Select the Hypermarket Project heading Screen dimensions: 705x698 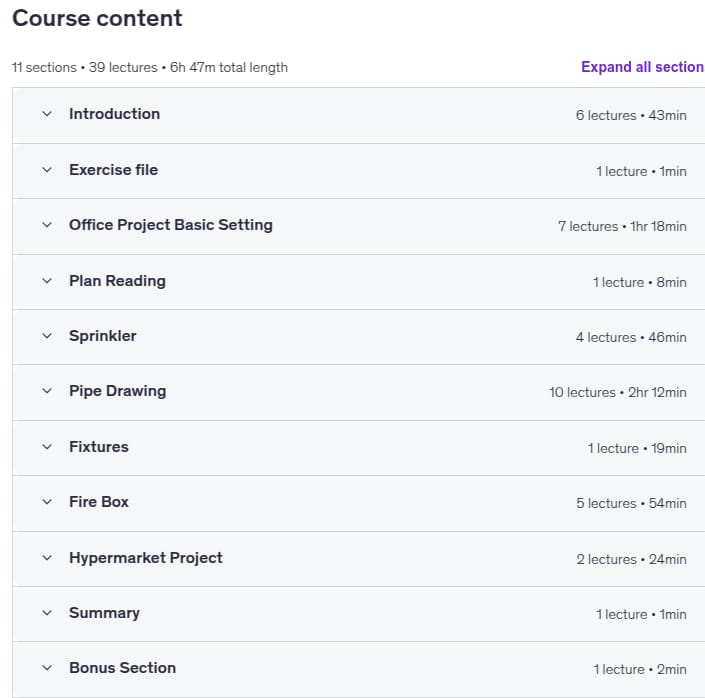point(146,558)
